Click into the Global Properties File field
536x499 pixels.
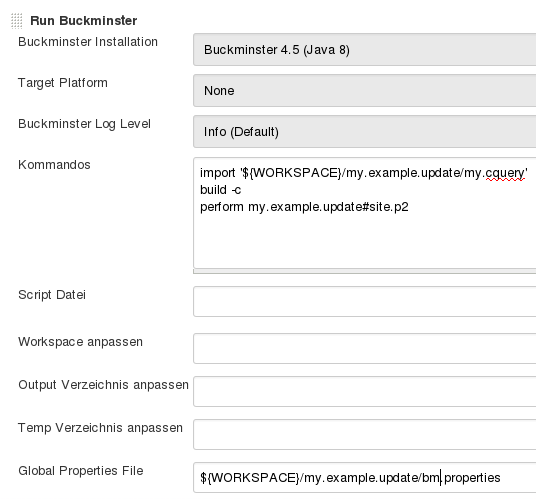click(364, 478)
